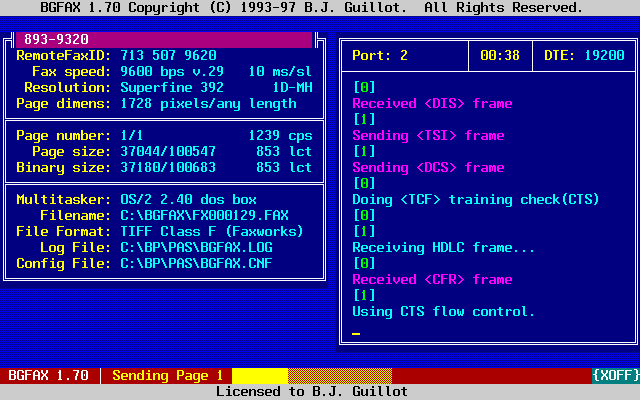
Task: Click the RemoteFaxID: label
Action: click(x=64, y=56)
